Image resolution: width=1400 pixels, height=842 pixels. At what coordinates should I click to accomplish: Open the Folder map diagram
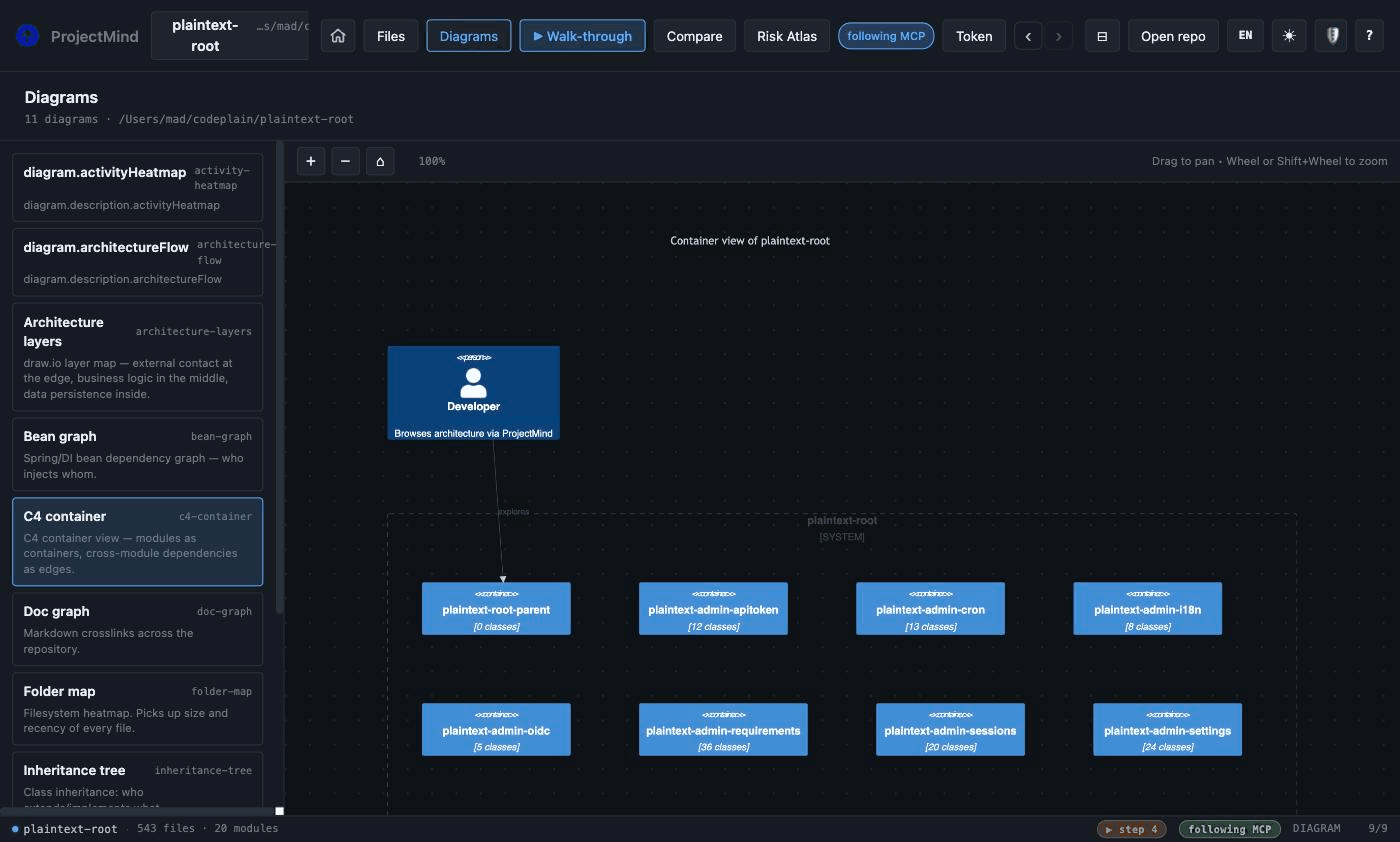click(x=137, y=709)
